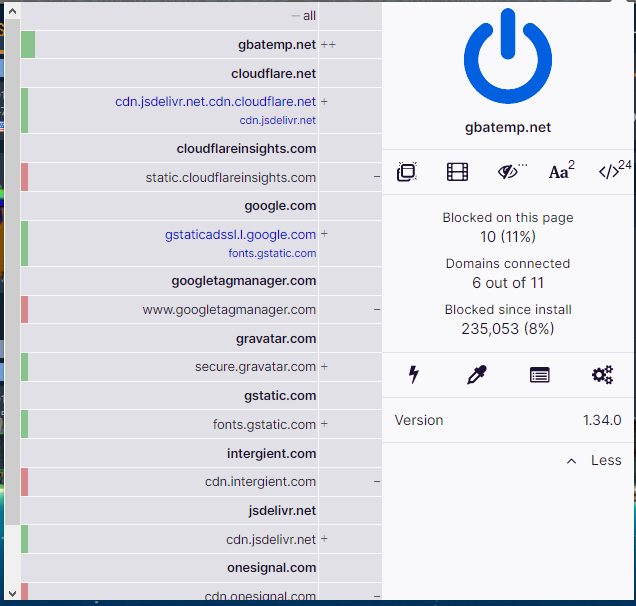The width and height of the screenshot is (636, 606).
Task: Click rule cell for static.cloudflareinsights.com
Action: (350, 177)
